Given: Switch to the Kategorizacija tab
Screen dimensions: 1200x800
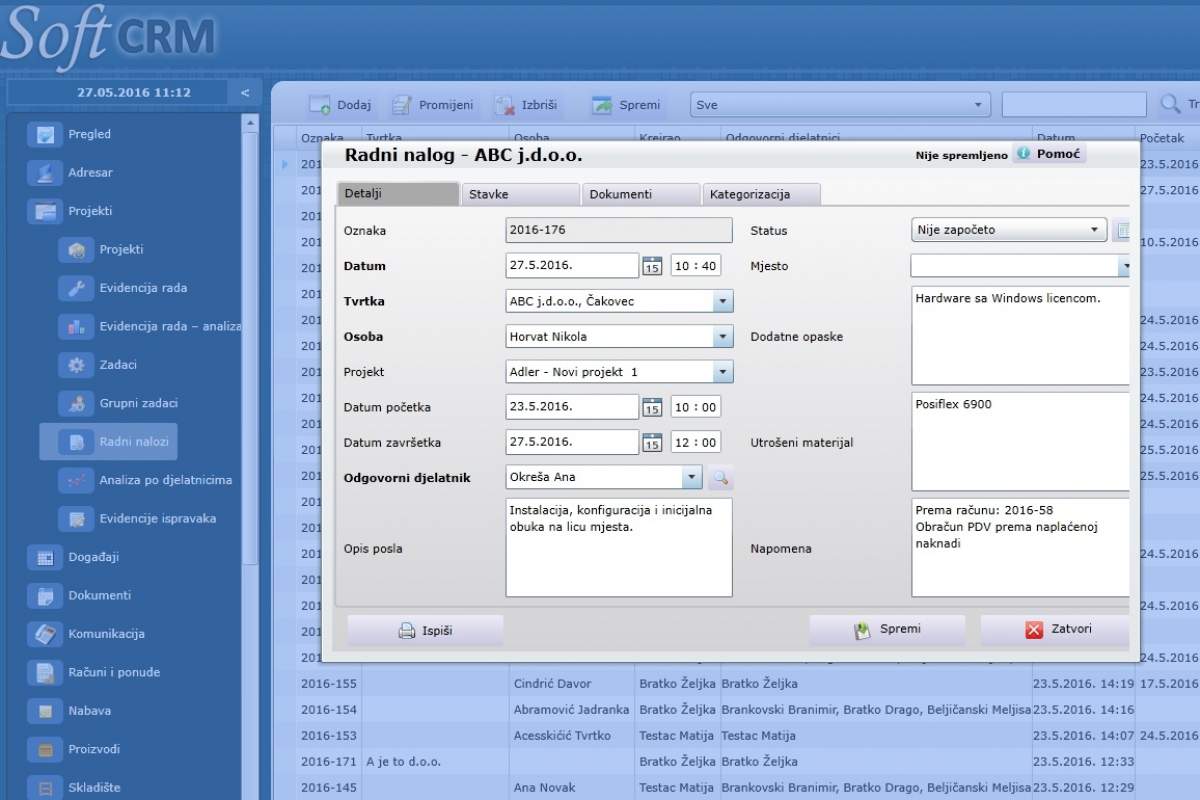Looking at the screenshot, I should coord(761,194).
